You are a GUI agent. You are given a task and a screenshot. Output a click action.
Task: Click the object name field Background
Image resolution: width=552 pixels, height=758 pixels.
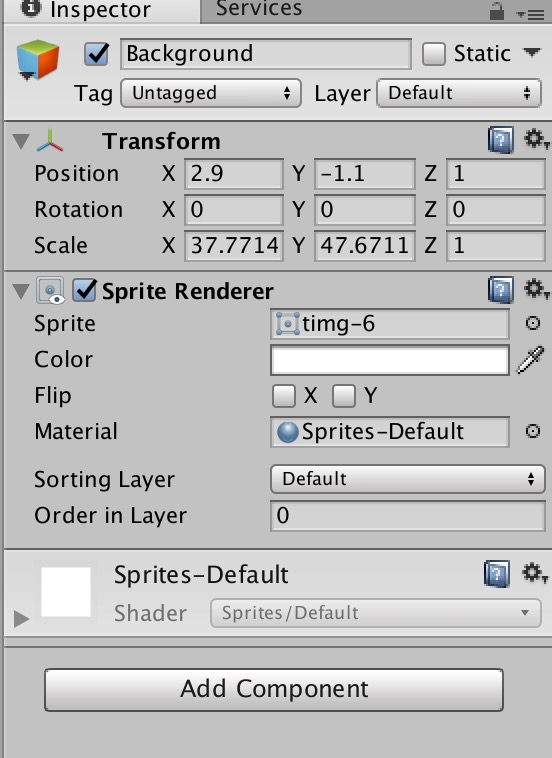(266, 54)
